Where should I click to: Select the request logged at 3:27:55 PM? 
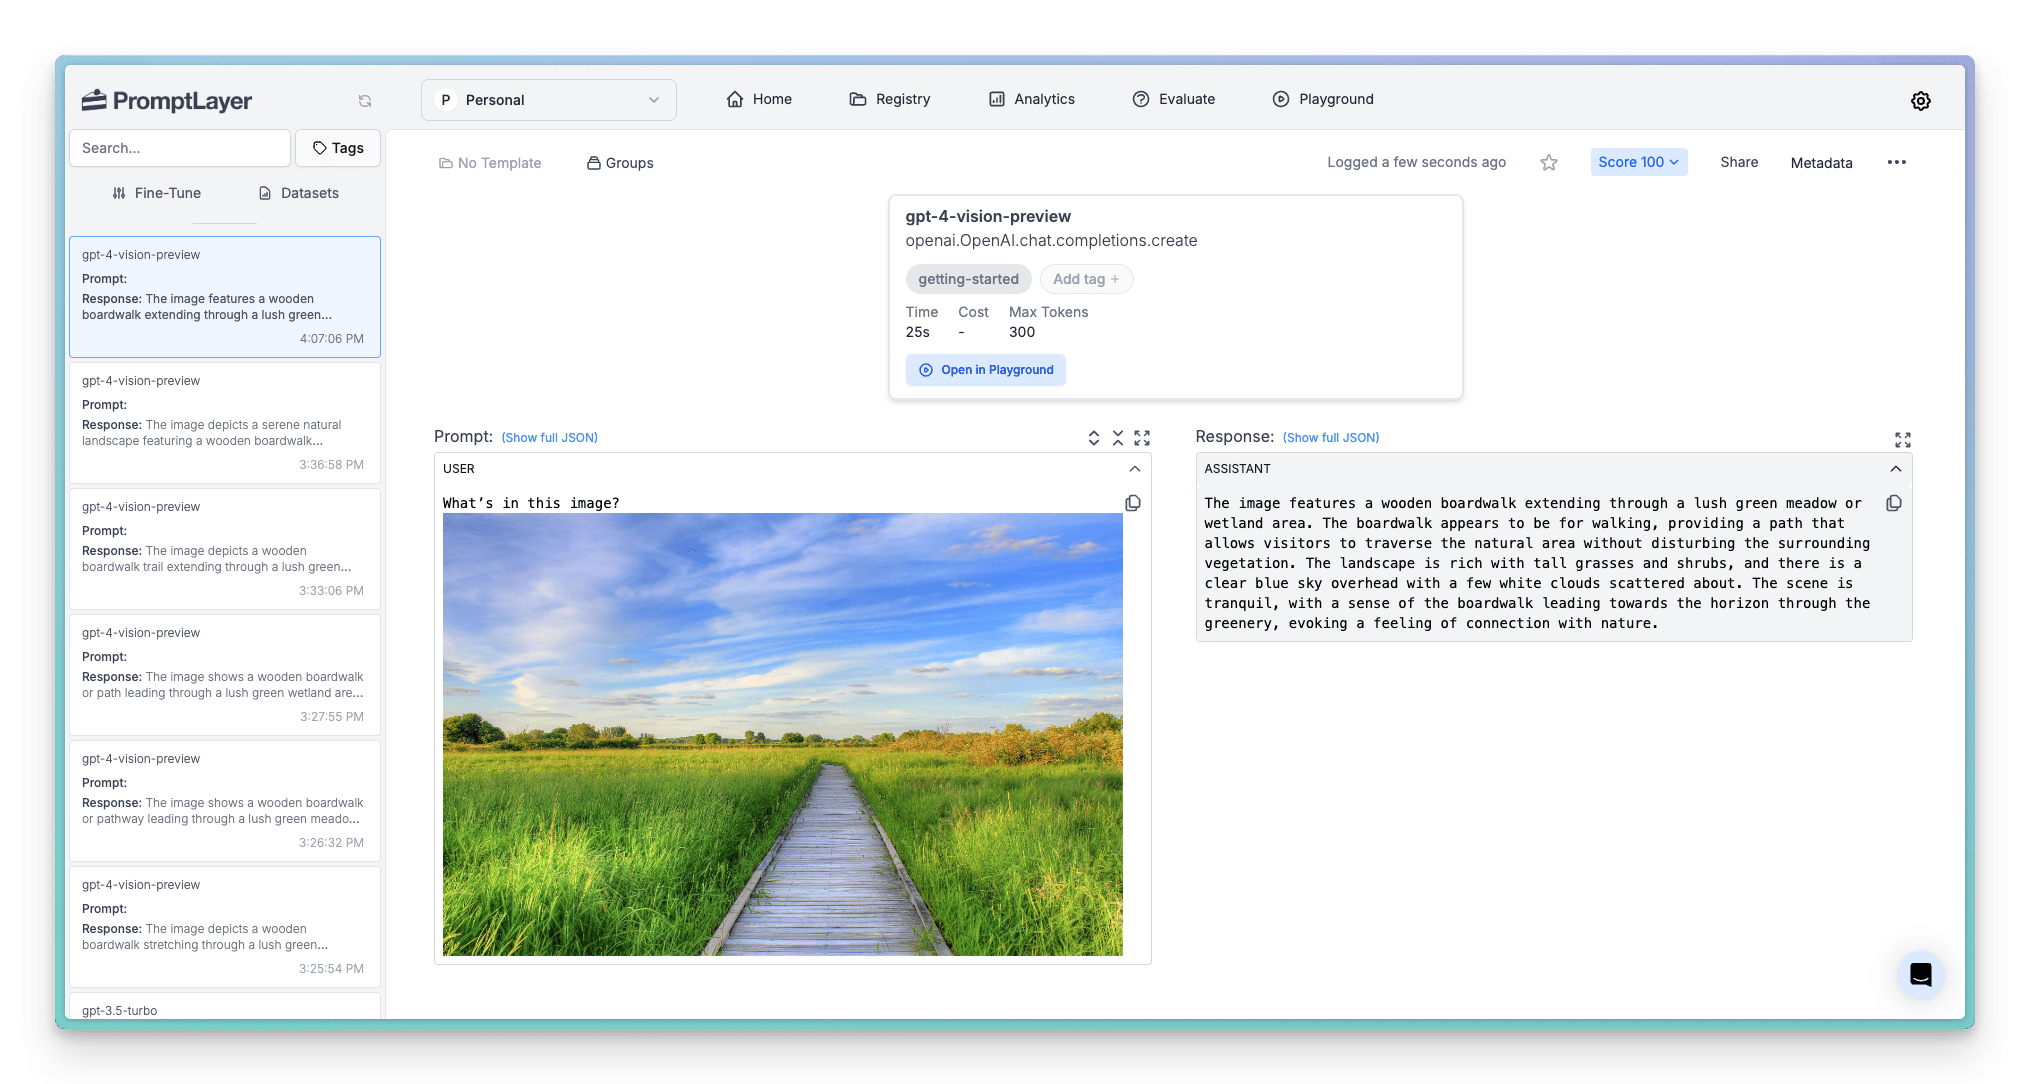point(225,675)
